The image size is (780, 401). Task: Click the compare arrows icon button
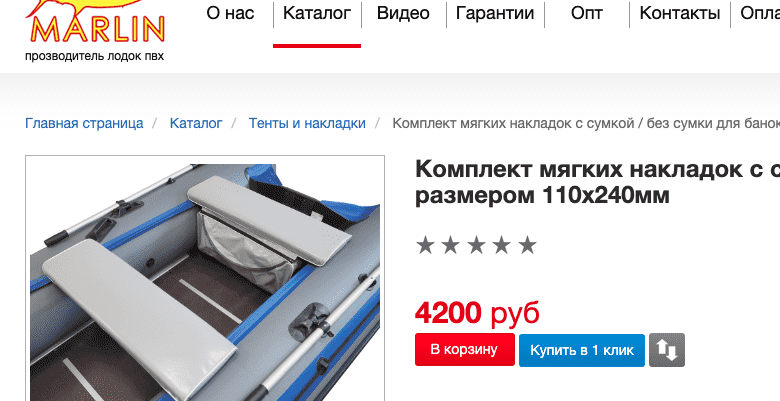[x=667, y=350]
